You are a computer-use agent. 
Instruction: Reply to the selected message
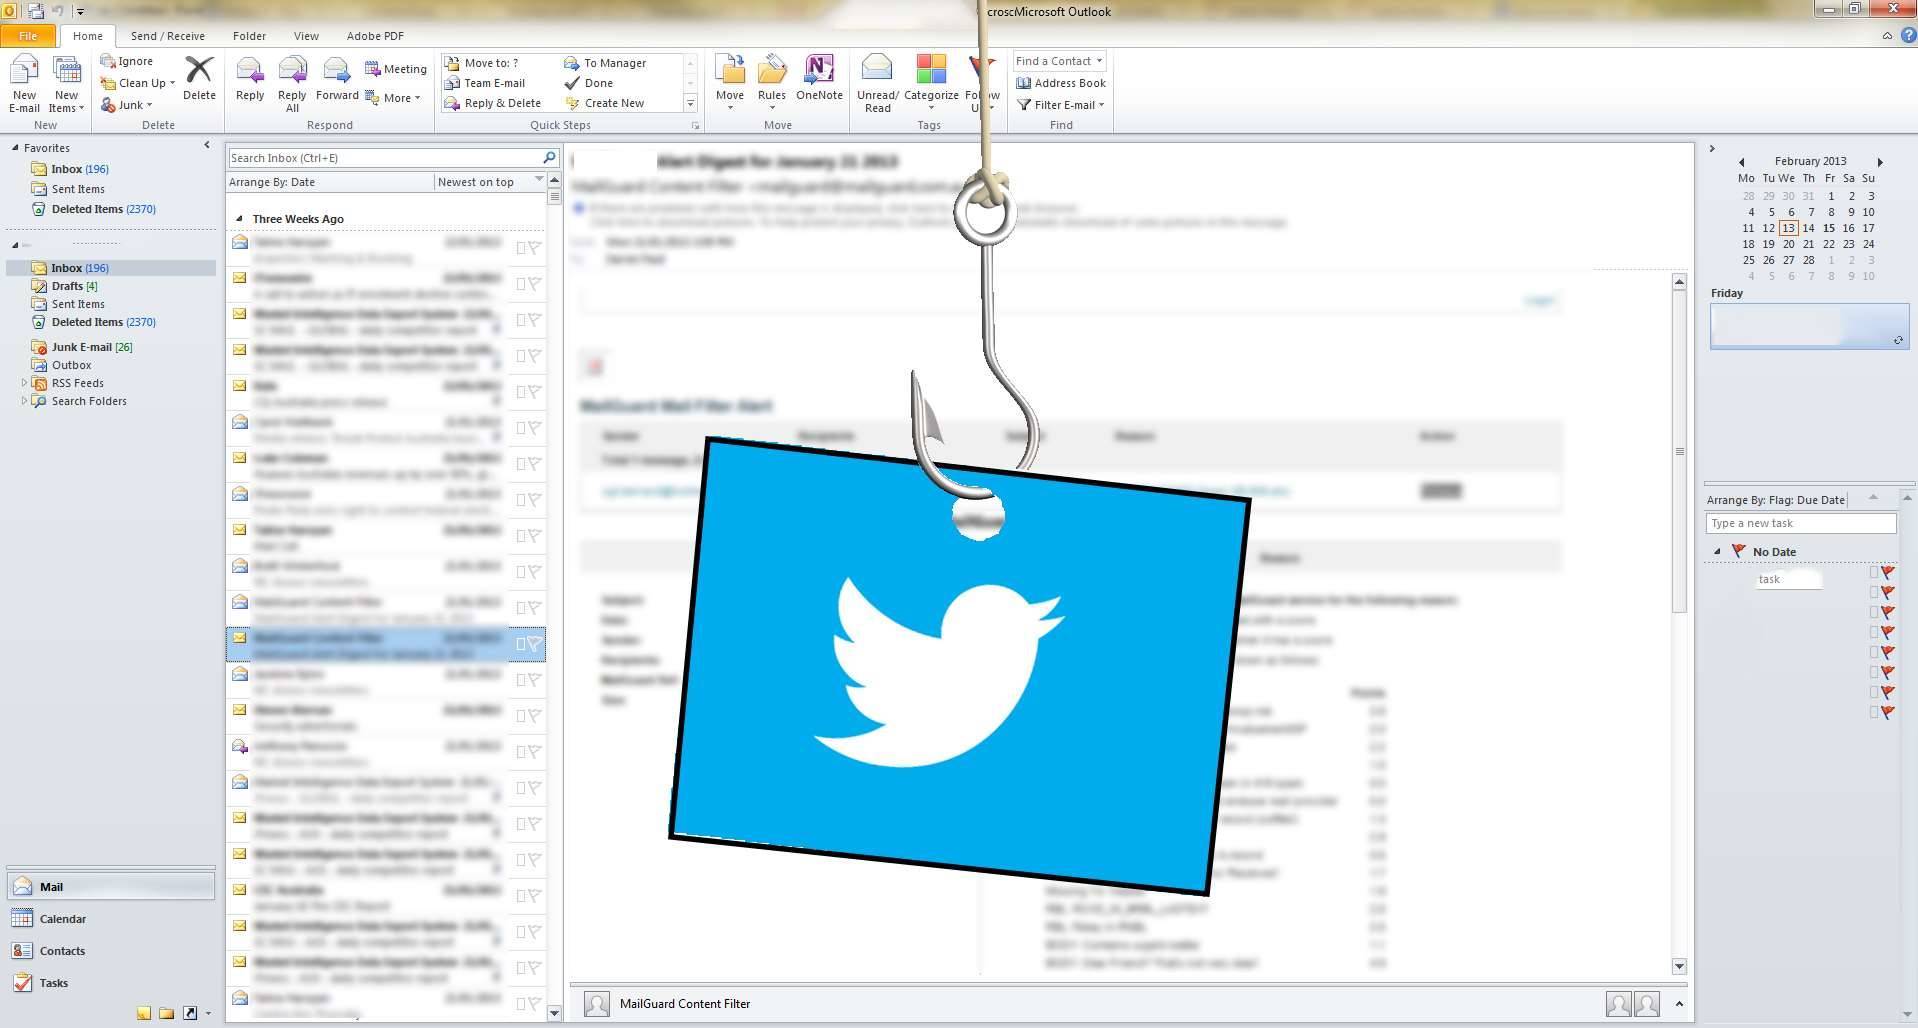[x=249, y=80]
